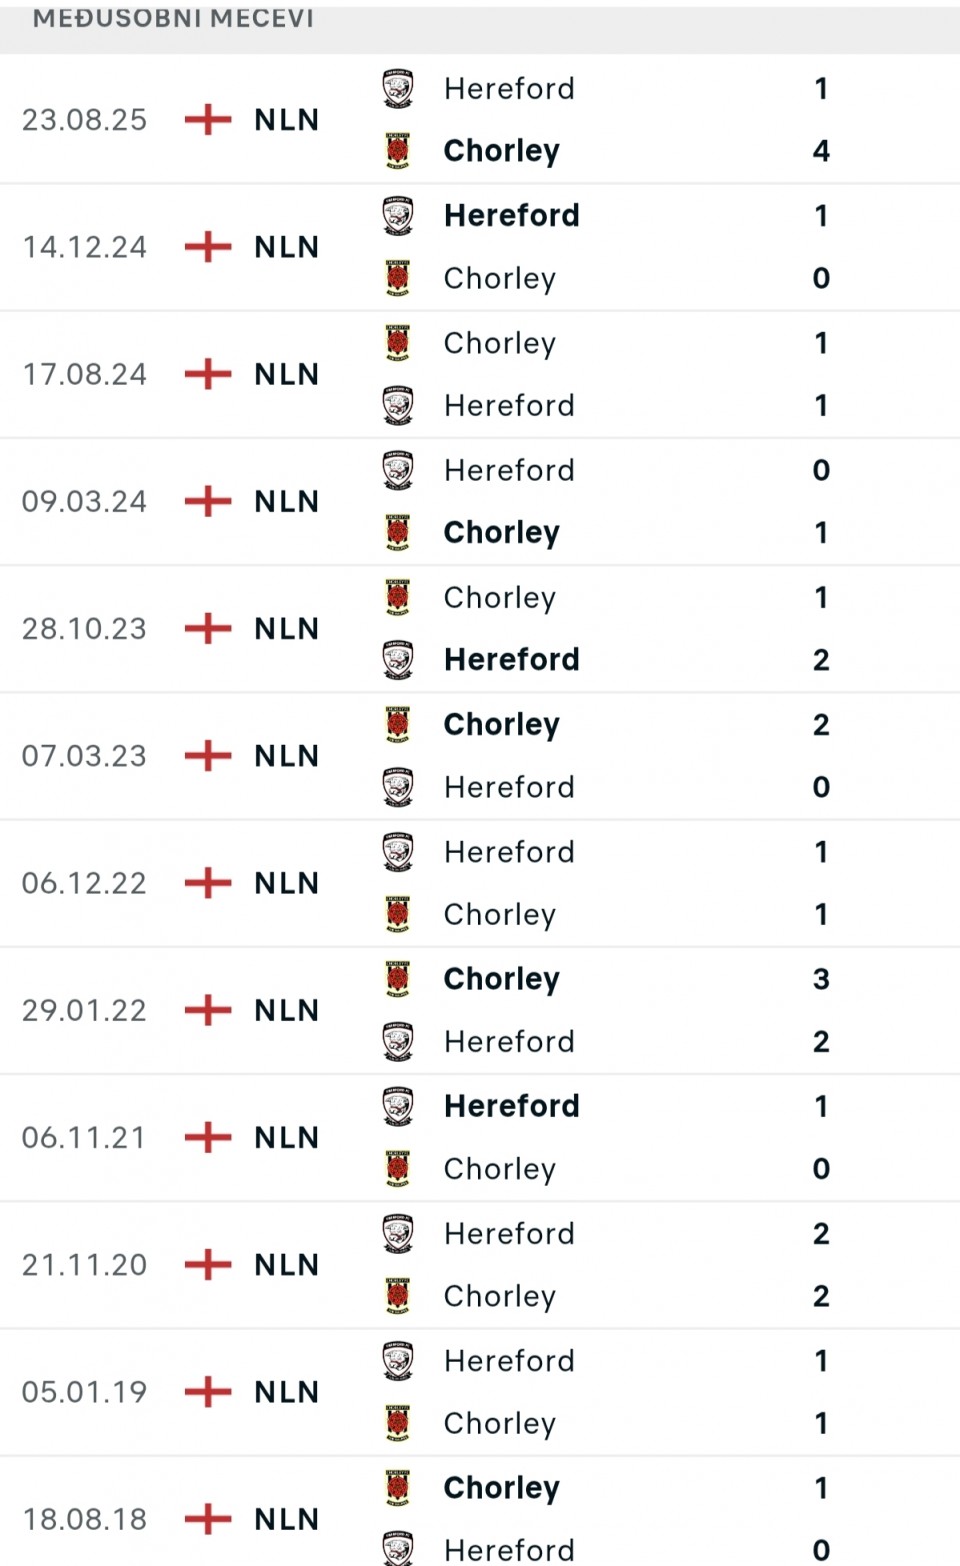
Task: Click the MEĐUSOBNI MECEVI section header
Action: click(173, 19)
